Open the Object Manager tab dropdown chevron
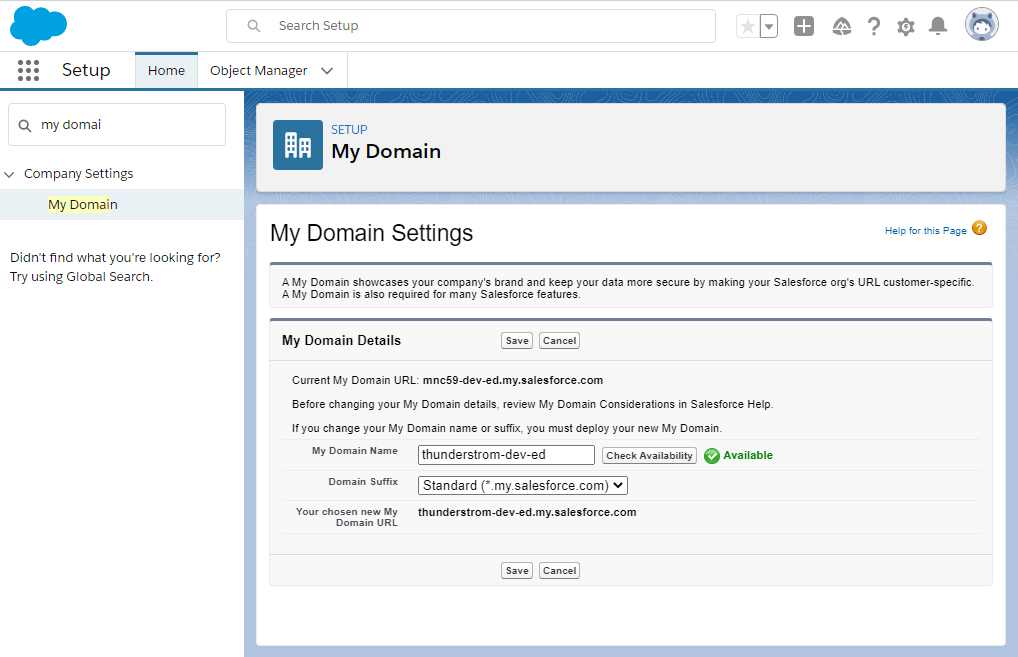The height and width of the screenshot is (657, 1018). (x=327, y=71)
